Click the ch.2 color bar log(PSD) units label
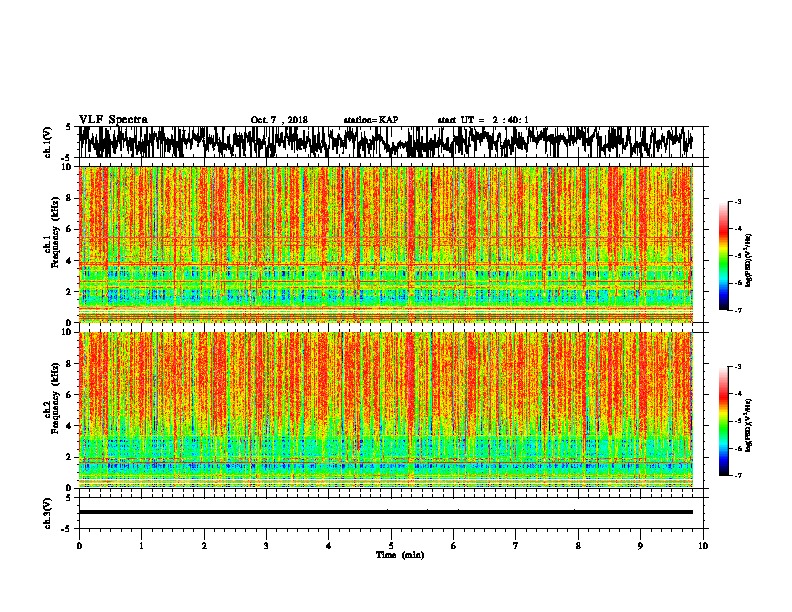 (749, 426)
